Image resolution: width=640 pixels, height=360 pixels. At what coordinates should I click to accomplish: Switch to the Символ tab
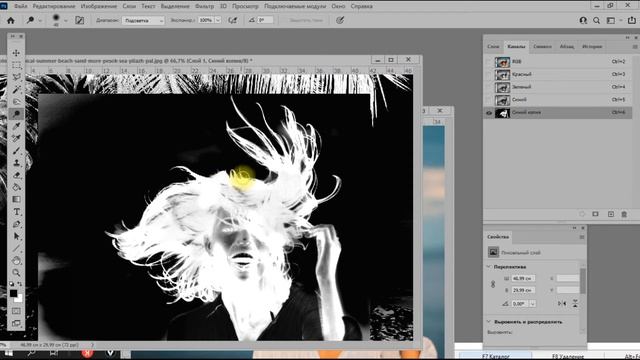pos(542,47)
